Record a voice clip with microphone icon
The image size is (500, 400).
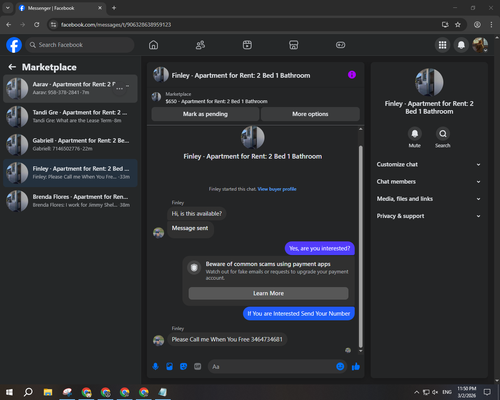[x=155, y=367]
